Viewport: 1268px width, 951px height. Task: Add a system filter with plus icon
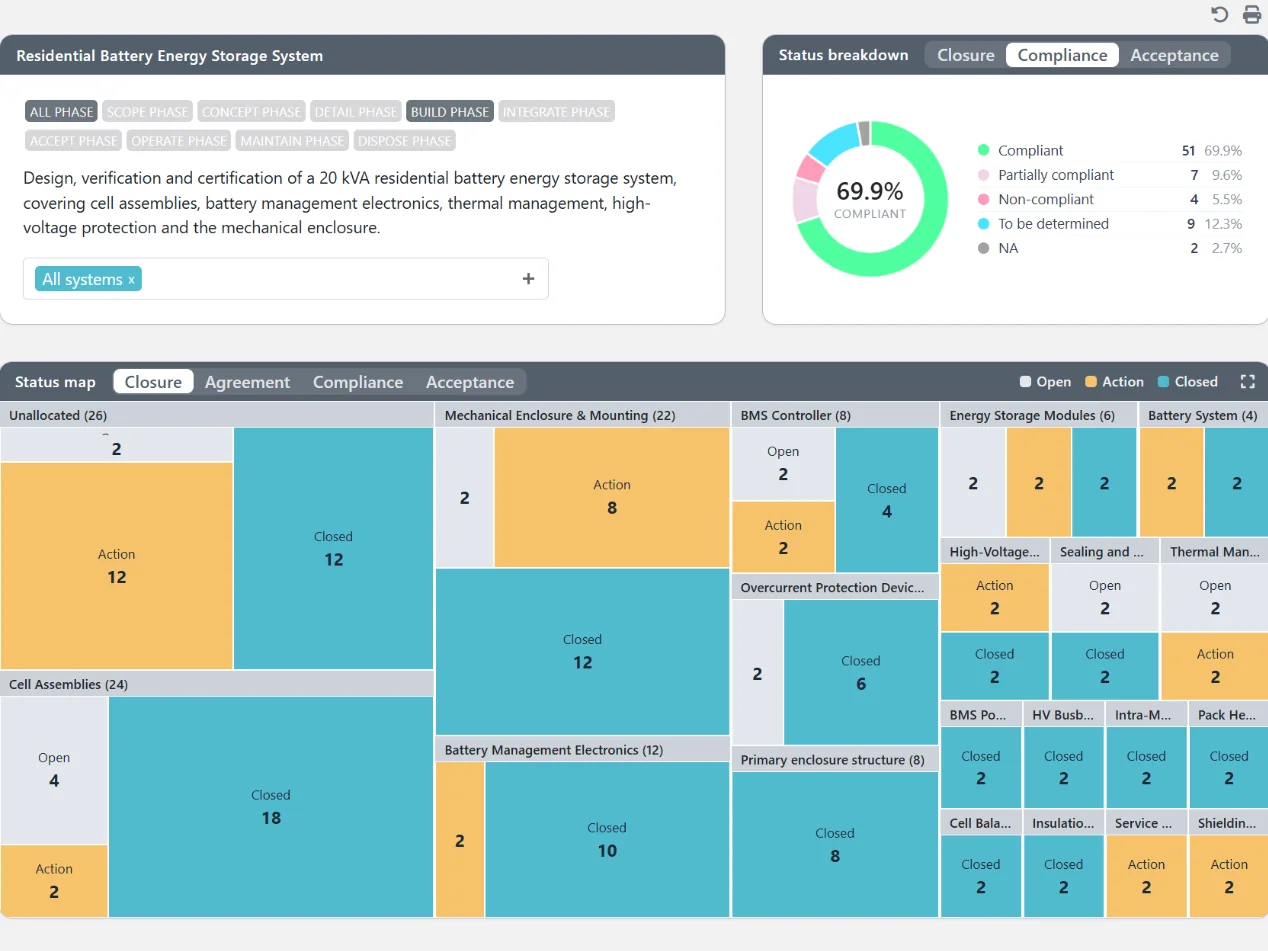coord(528,279)
